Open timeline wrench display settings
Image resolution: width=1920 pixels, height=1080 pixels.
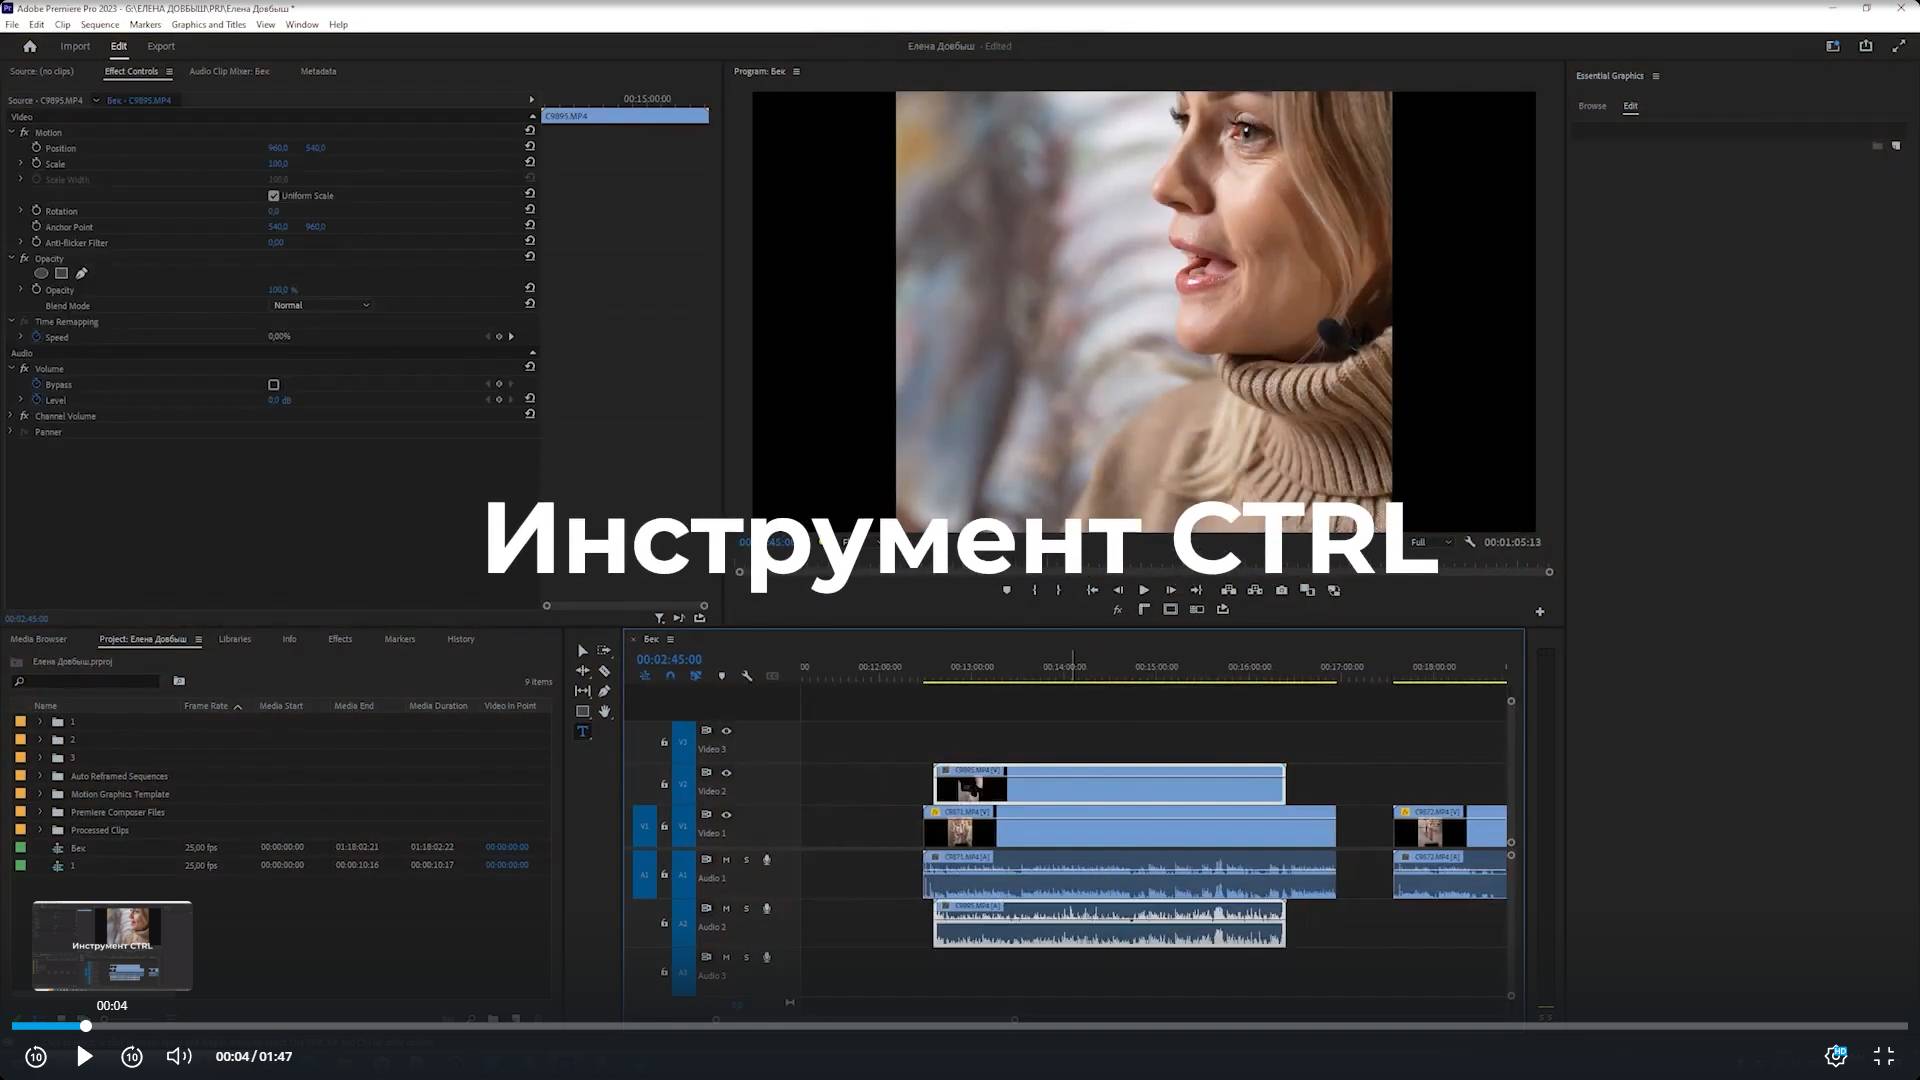tap(747, 676)
